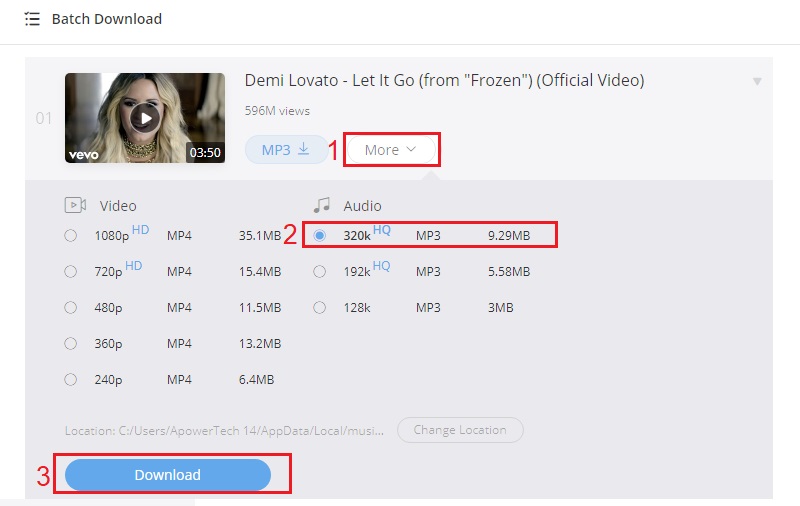Screen dimensions: 800x506
Task: Click the vevo logo on thumbnail
Action: point(84,155)
